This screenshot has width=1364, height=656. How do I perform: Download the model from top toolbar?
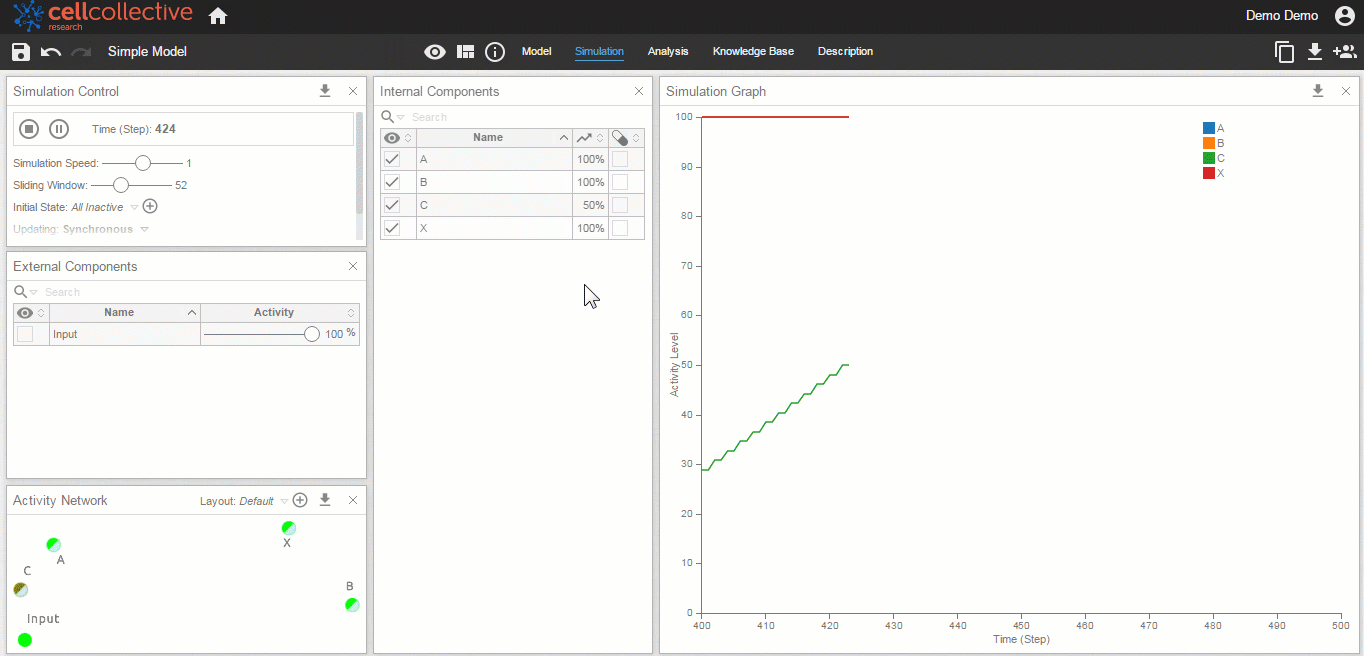point(1315,52)
